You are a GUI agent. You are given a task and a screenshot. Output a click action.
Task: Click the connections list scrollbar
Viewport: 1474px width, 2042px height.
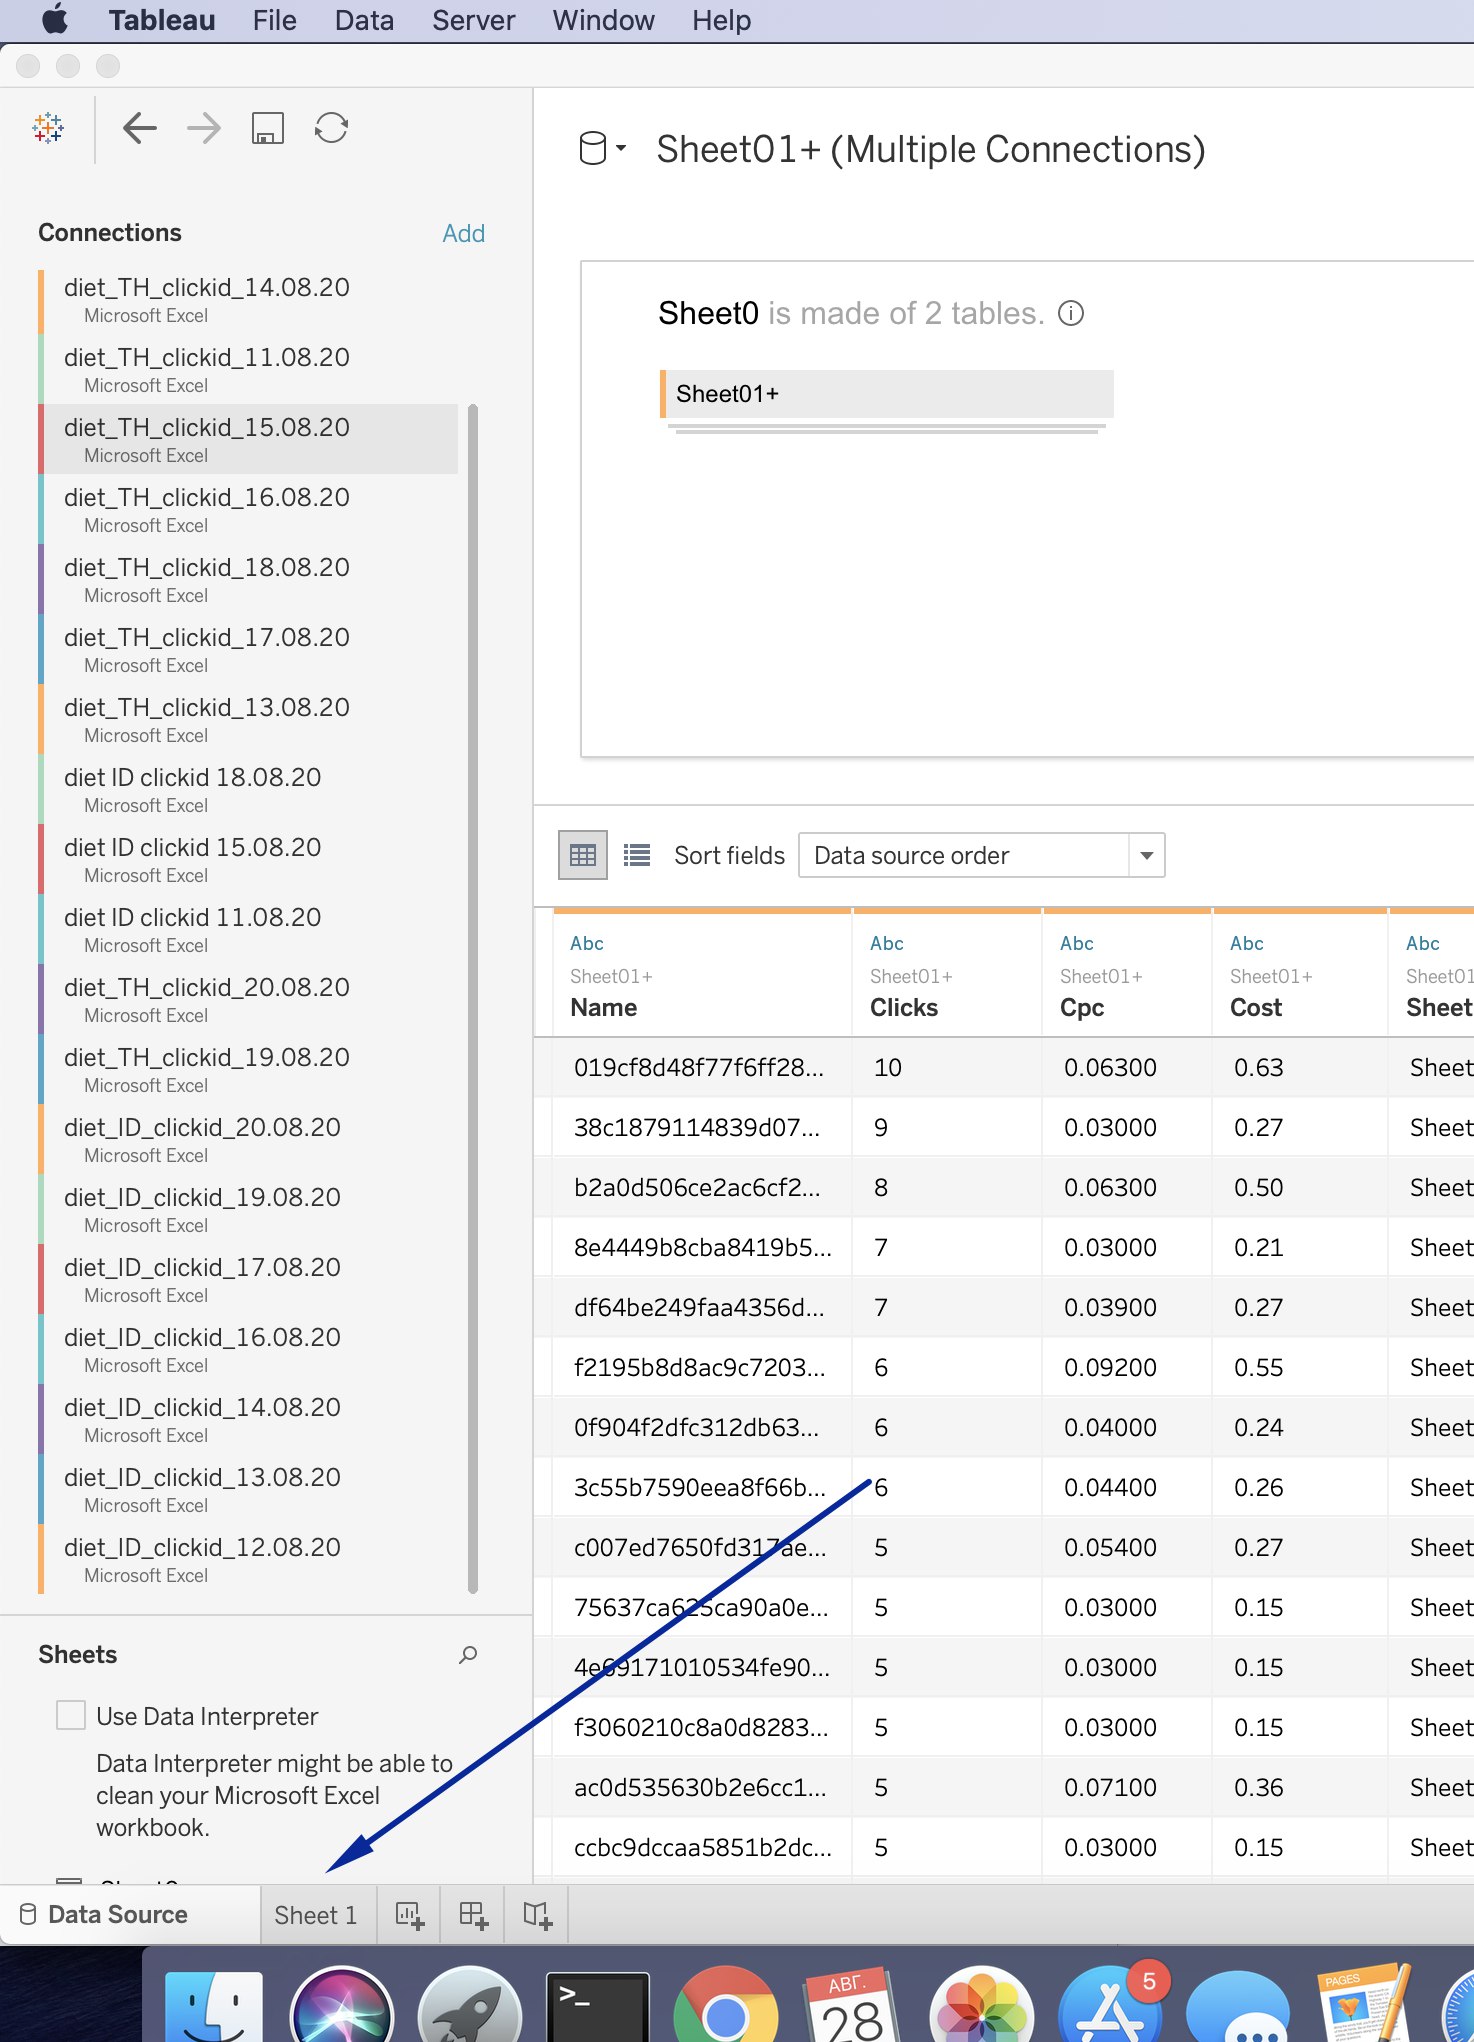coord(473,998)
